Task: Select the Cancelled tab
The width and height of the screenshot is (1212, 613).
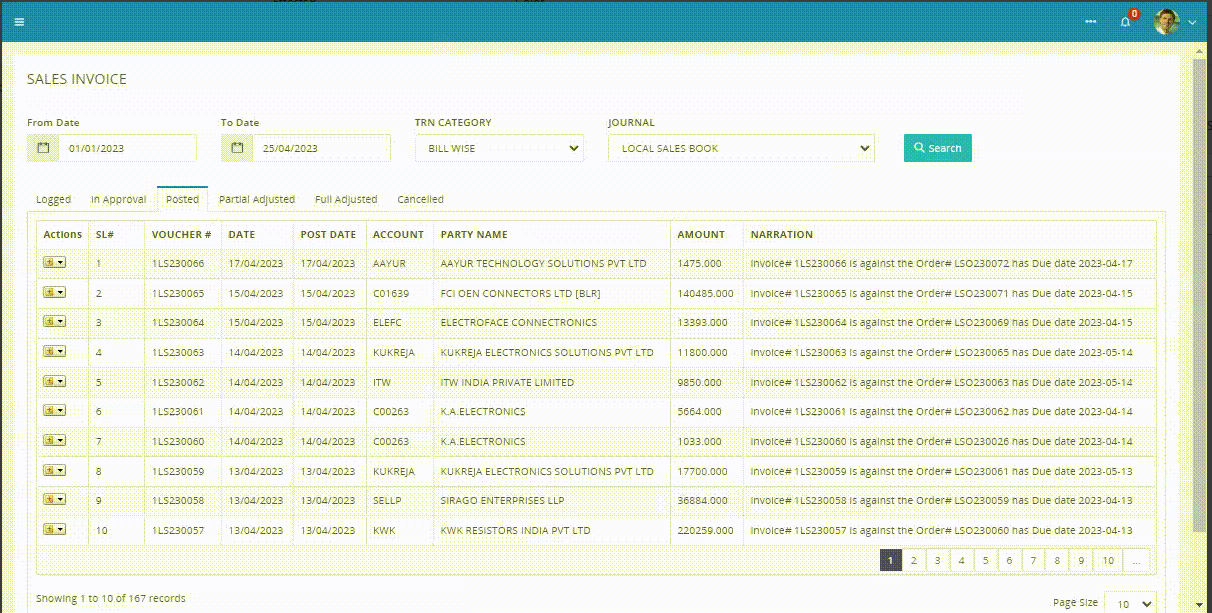Action: (420, 199)
